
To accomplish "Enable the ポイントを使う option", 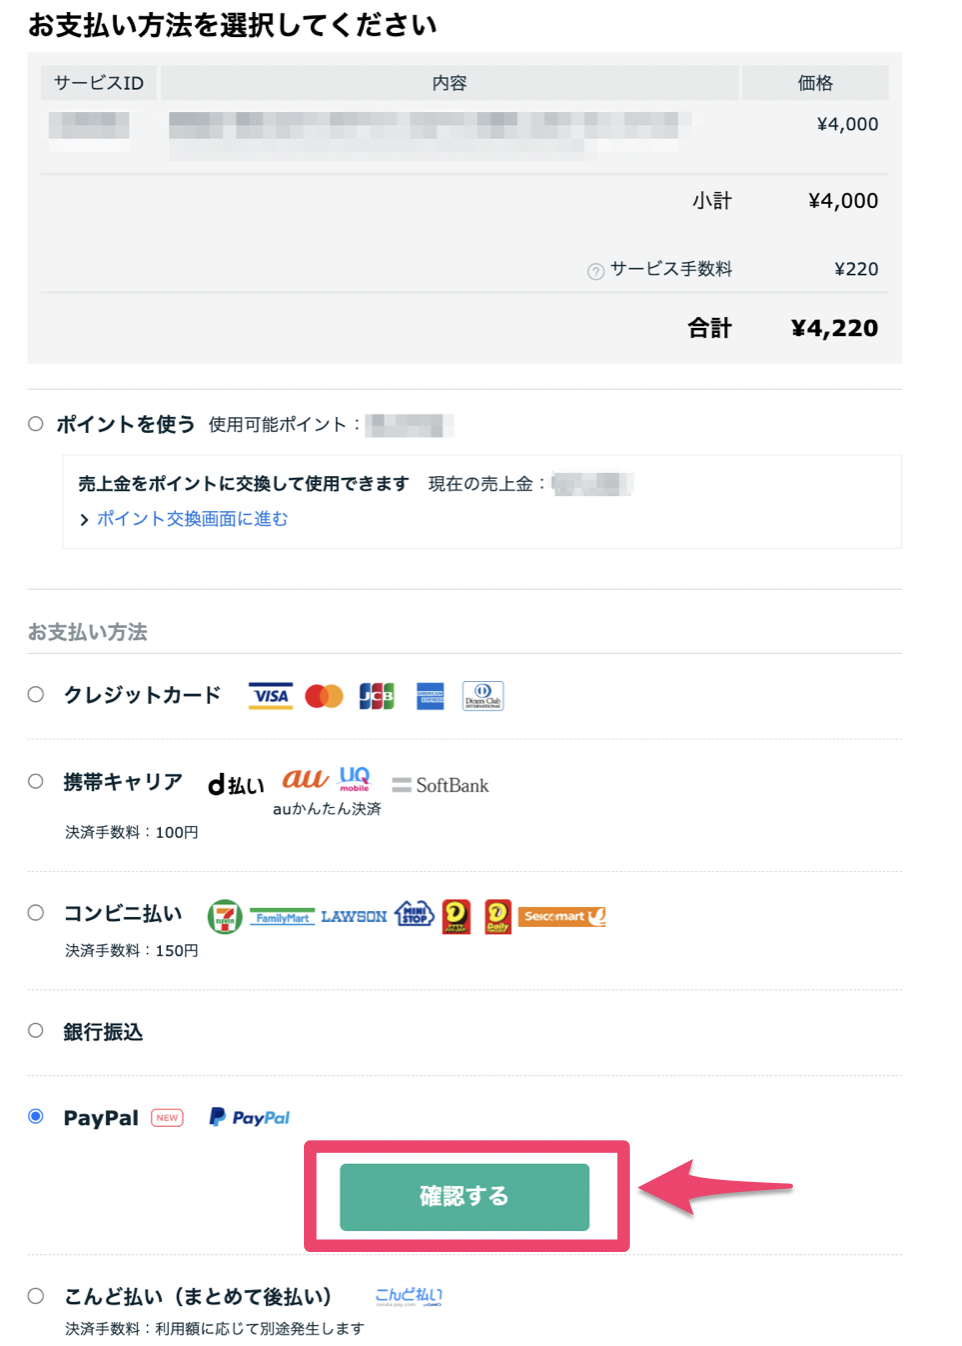I will (x=36, y=423).
